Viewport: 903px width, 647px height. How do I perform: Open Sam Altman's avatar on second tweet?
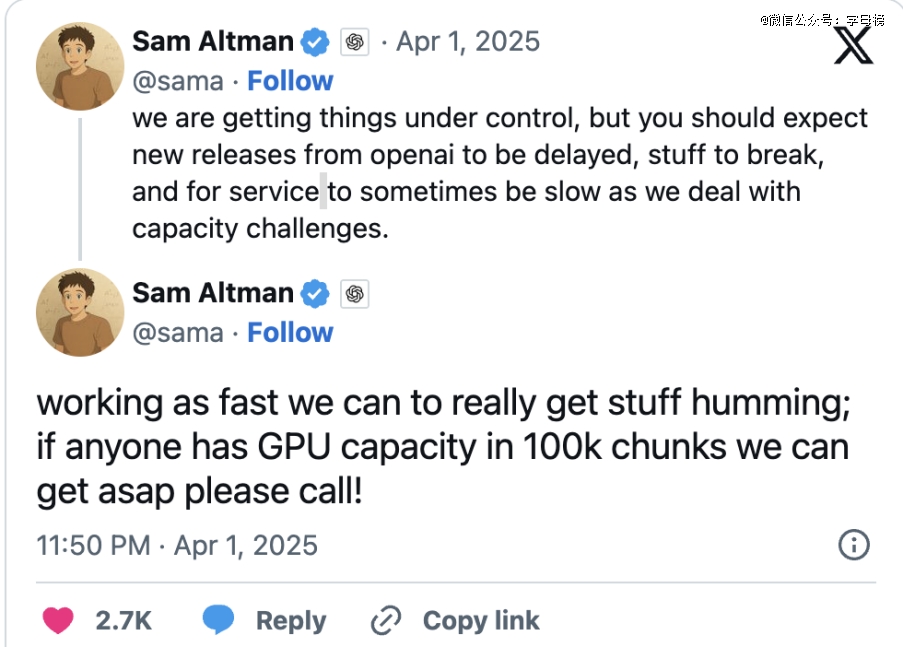(x=80, y=312)
